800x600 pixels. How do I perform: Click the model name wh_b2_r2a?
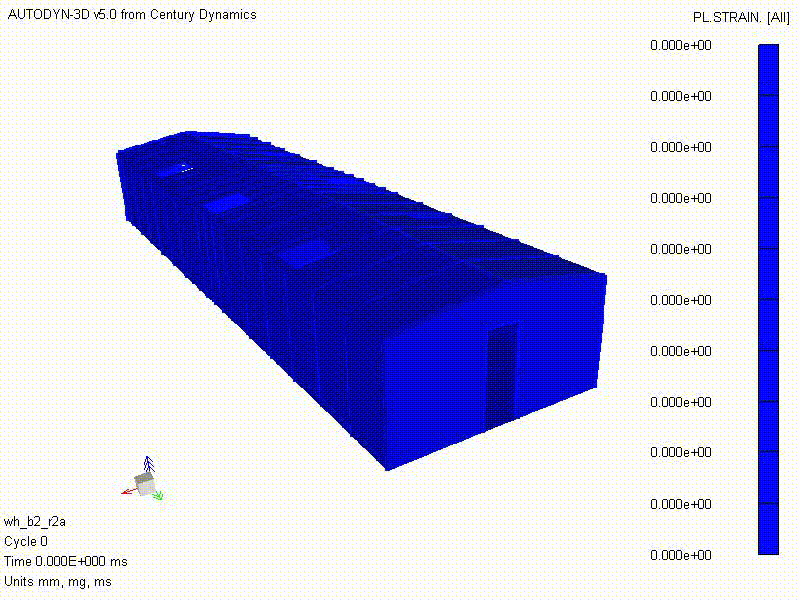tap(35, 521)
